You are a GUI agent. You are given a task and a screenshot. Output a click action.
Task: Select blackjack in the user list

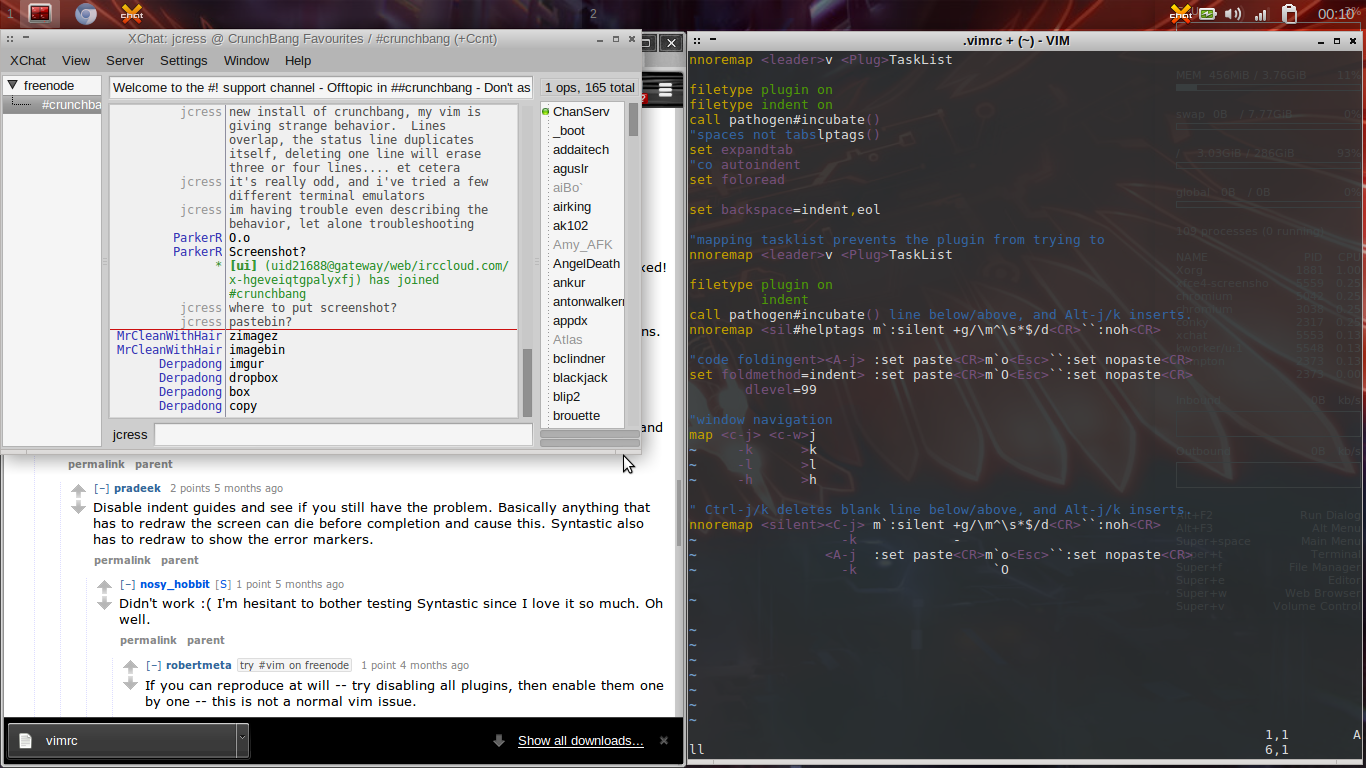point(582,378)
